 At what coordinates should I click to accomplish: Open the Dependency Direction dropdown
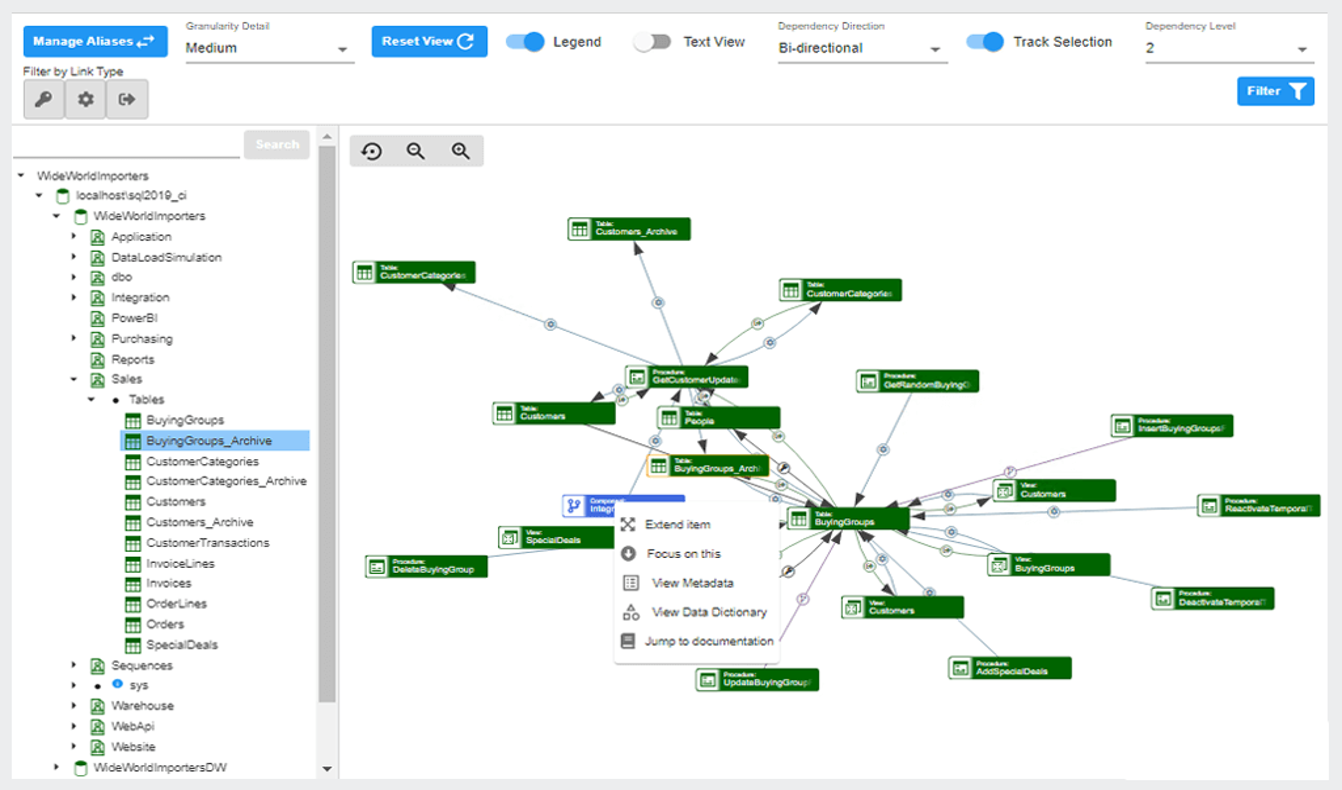pos(861,48)
